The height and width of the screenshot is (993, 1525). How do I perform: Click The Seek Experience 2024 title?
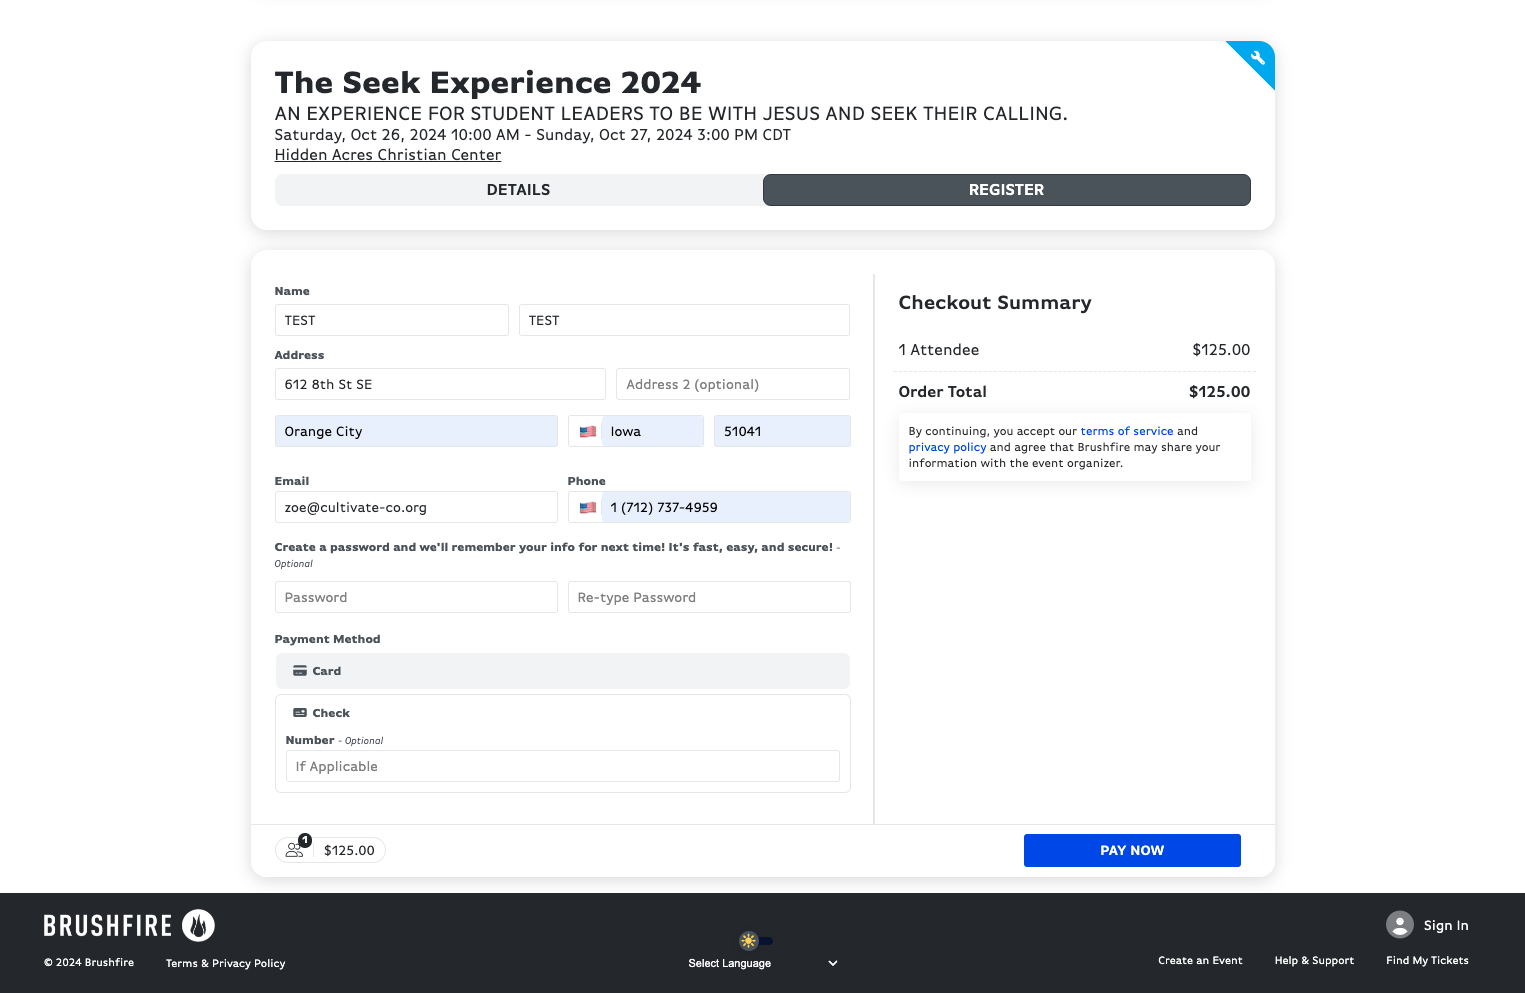[488, 82]
